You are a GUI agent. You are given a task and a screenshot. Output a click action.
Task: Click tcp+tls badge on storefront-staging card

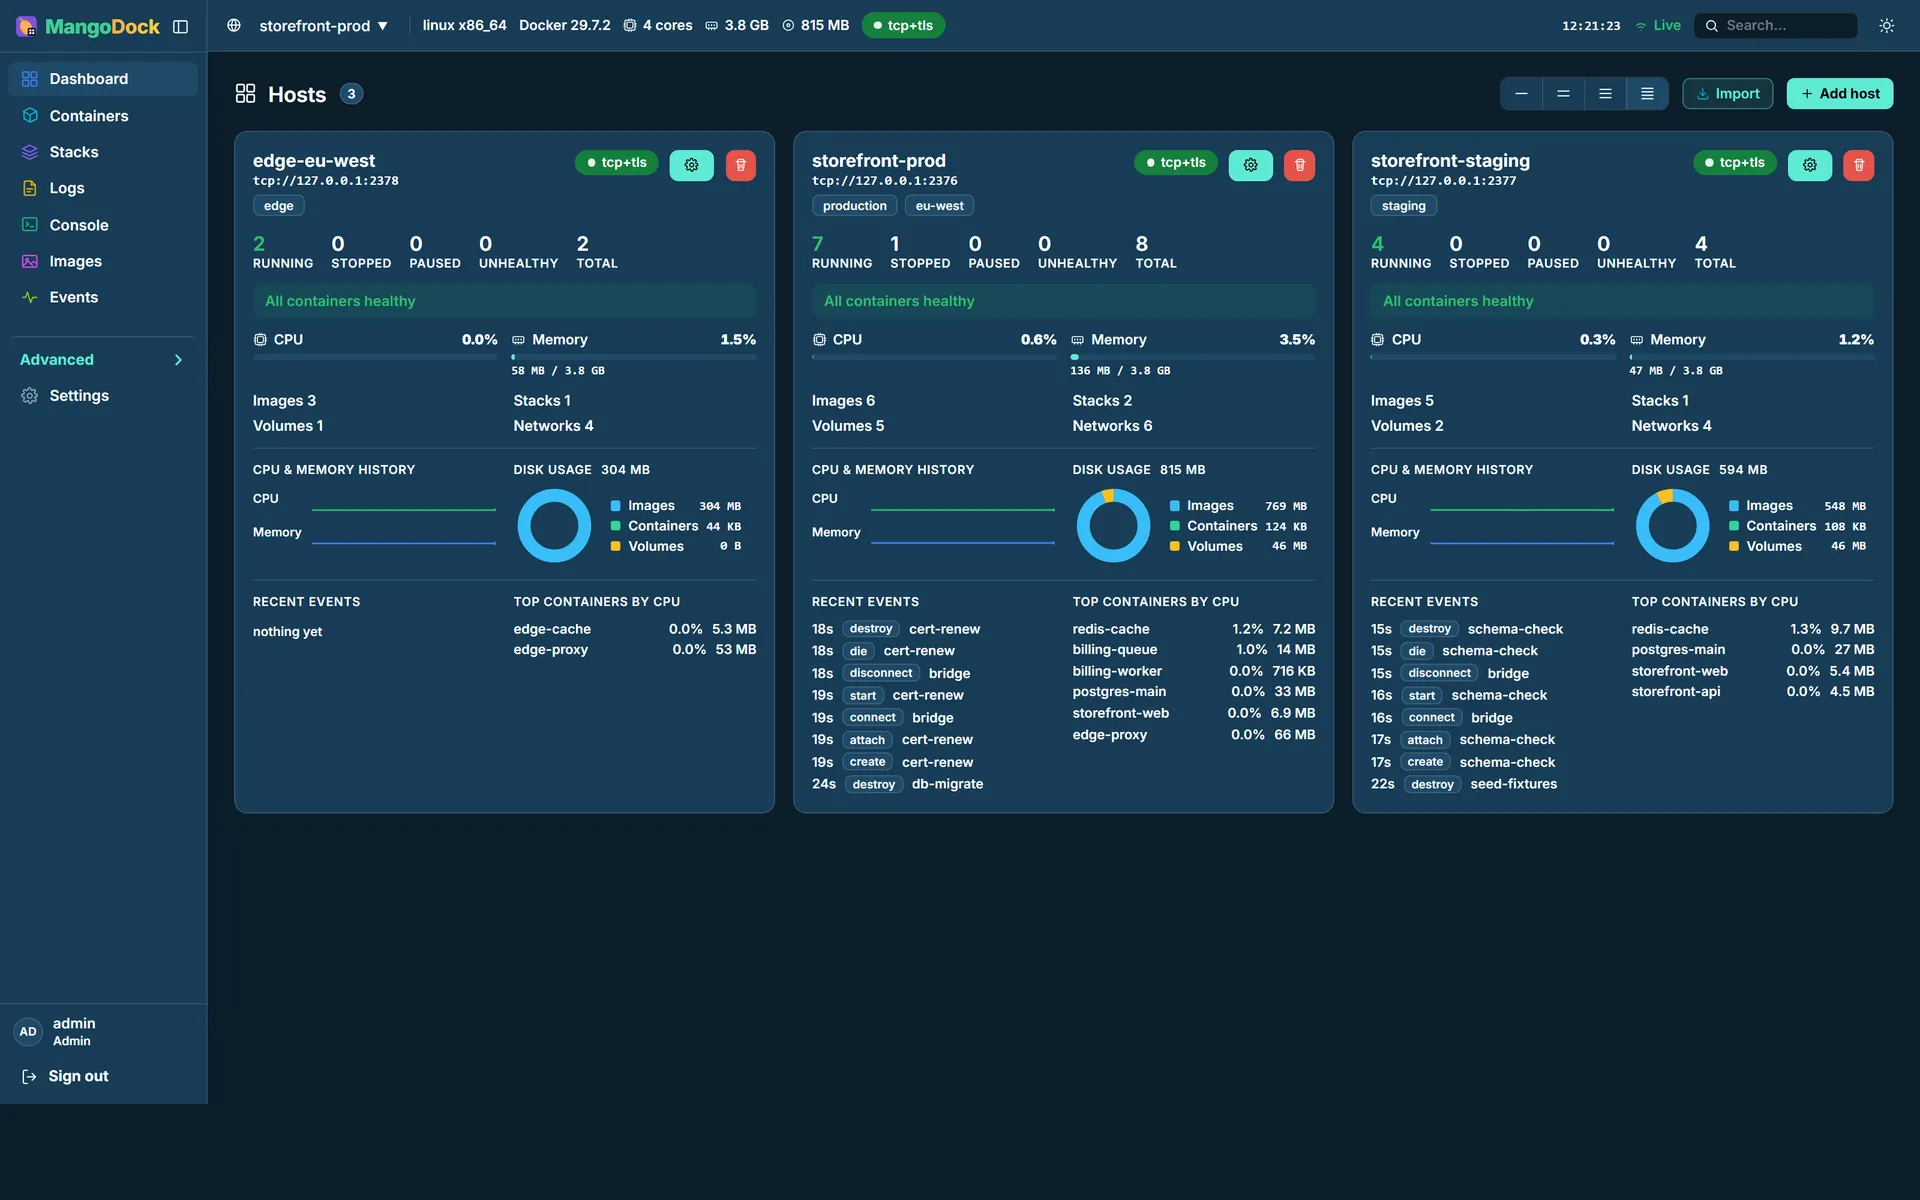point(1734,163)
